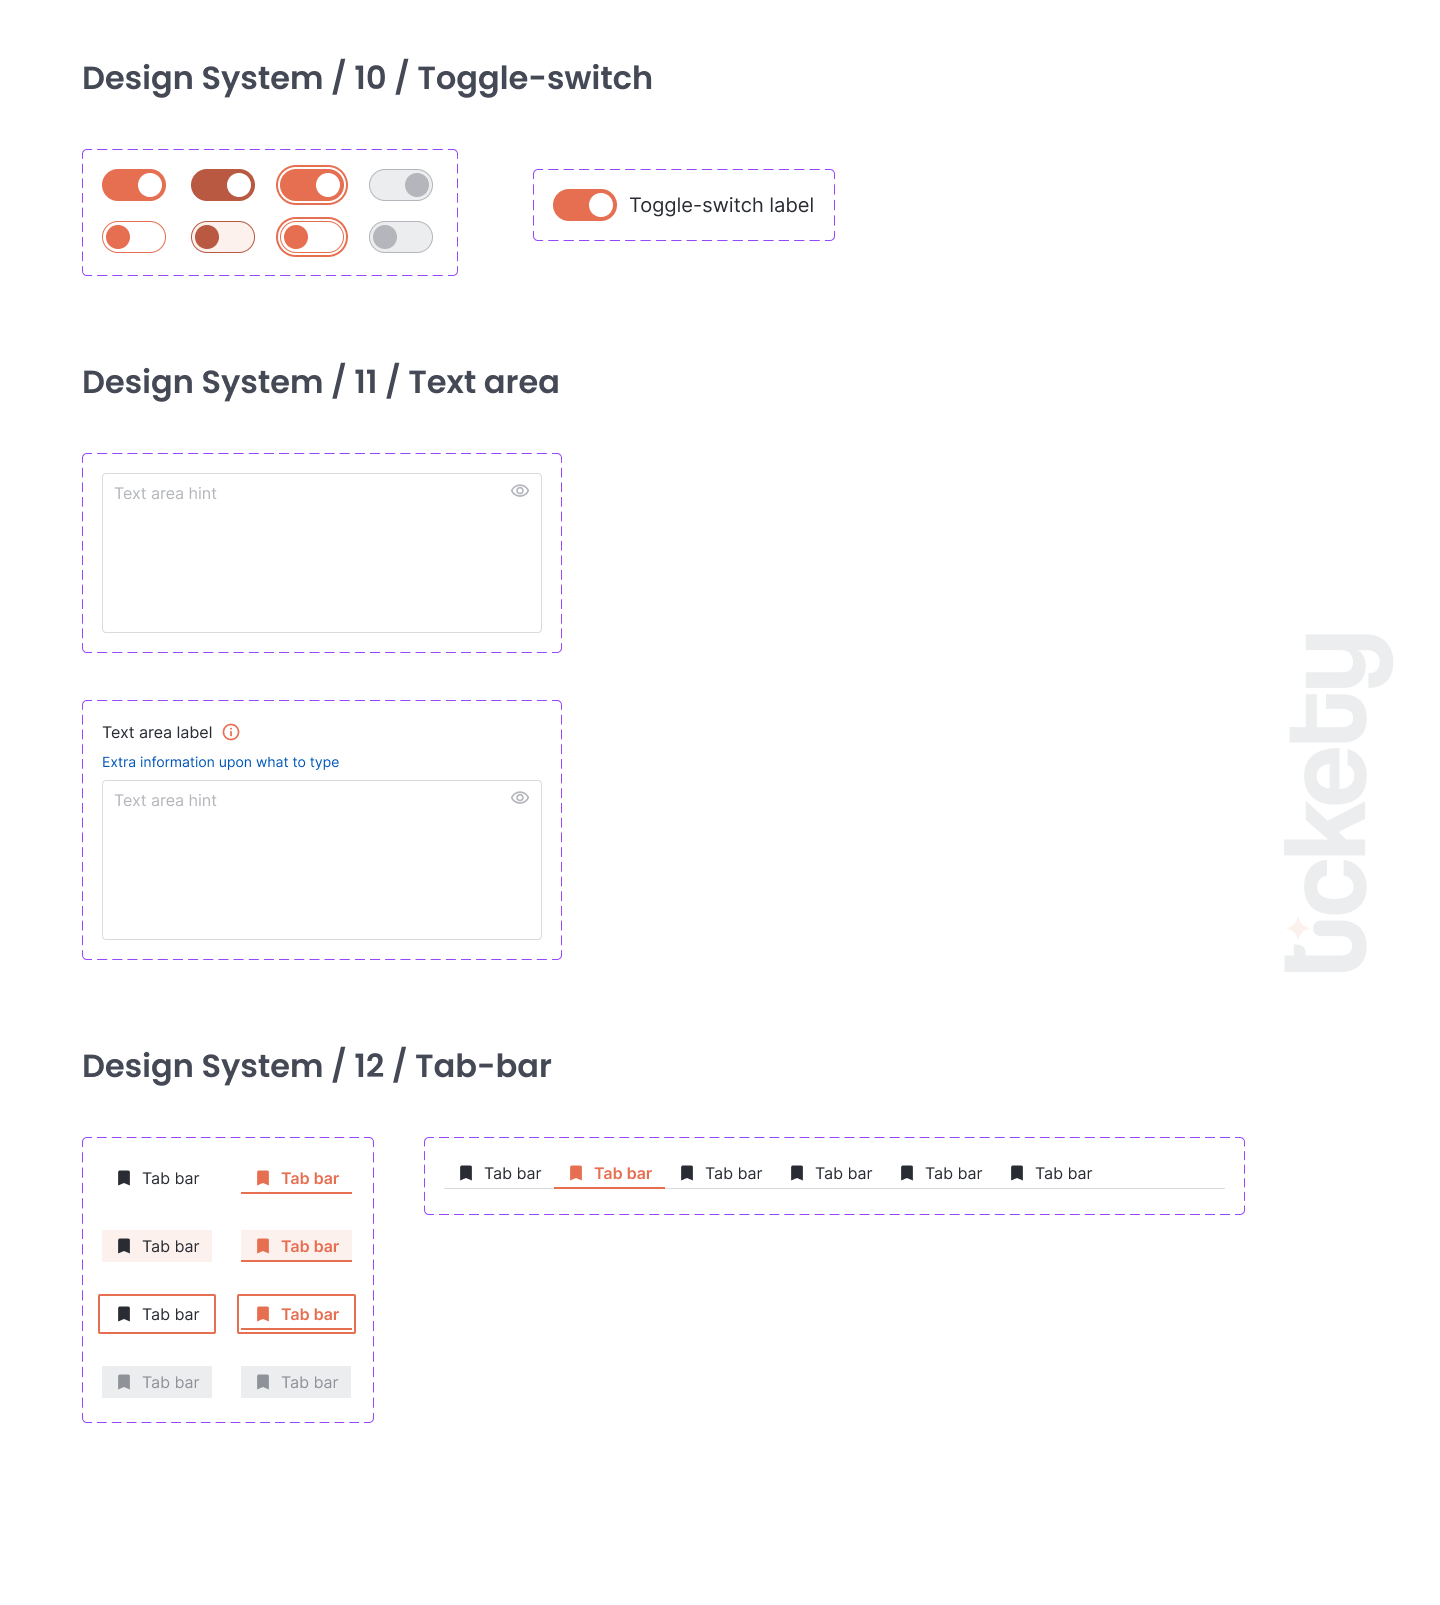Click the bookmark icon in the orange-outlined black-text tab
This screenshot has height=1605, width=1440.
pos(124,1314)
